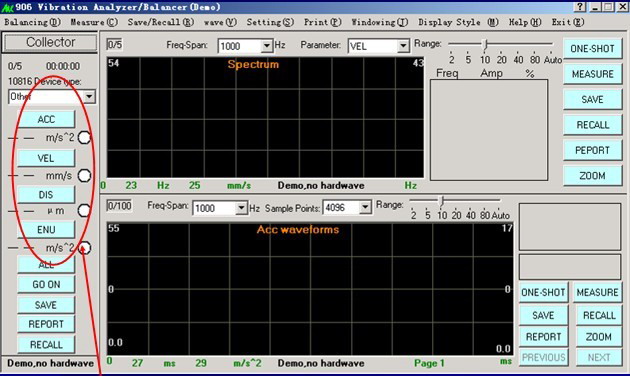Click the Spectrum ONE-SHOT button
630x376 pixels.
[592, 49]
